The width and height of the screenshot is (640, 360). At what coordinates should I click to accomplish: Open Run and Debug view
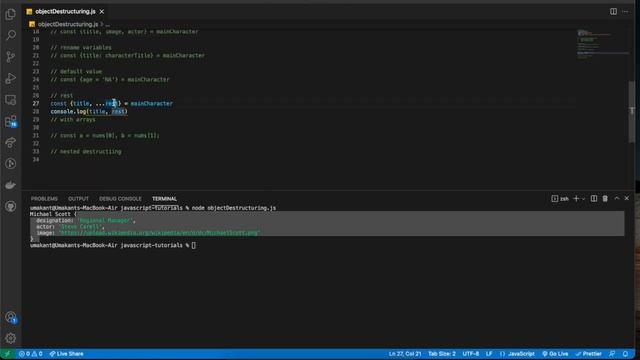coord(11,78)
